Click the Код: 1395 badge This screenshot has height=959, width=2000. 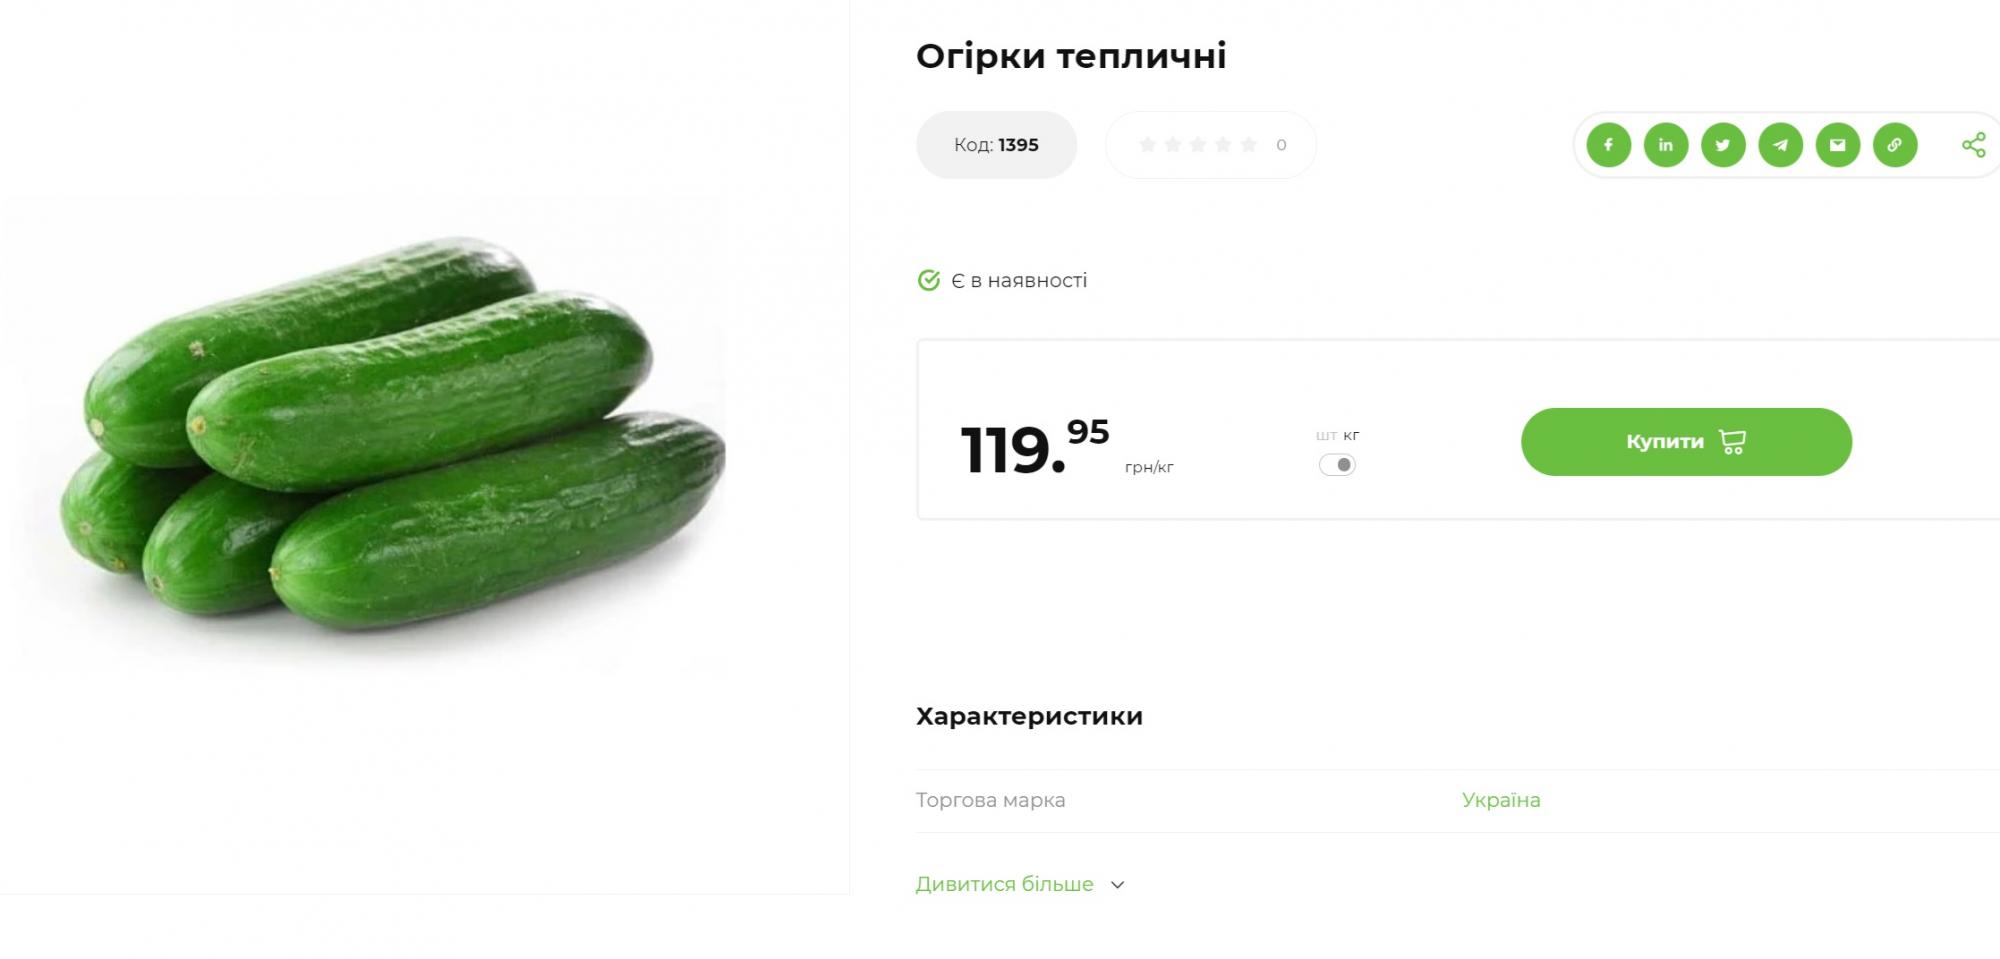pyautogui.click(x=996, y=144)
